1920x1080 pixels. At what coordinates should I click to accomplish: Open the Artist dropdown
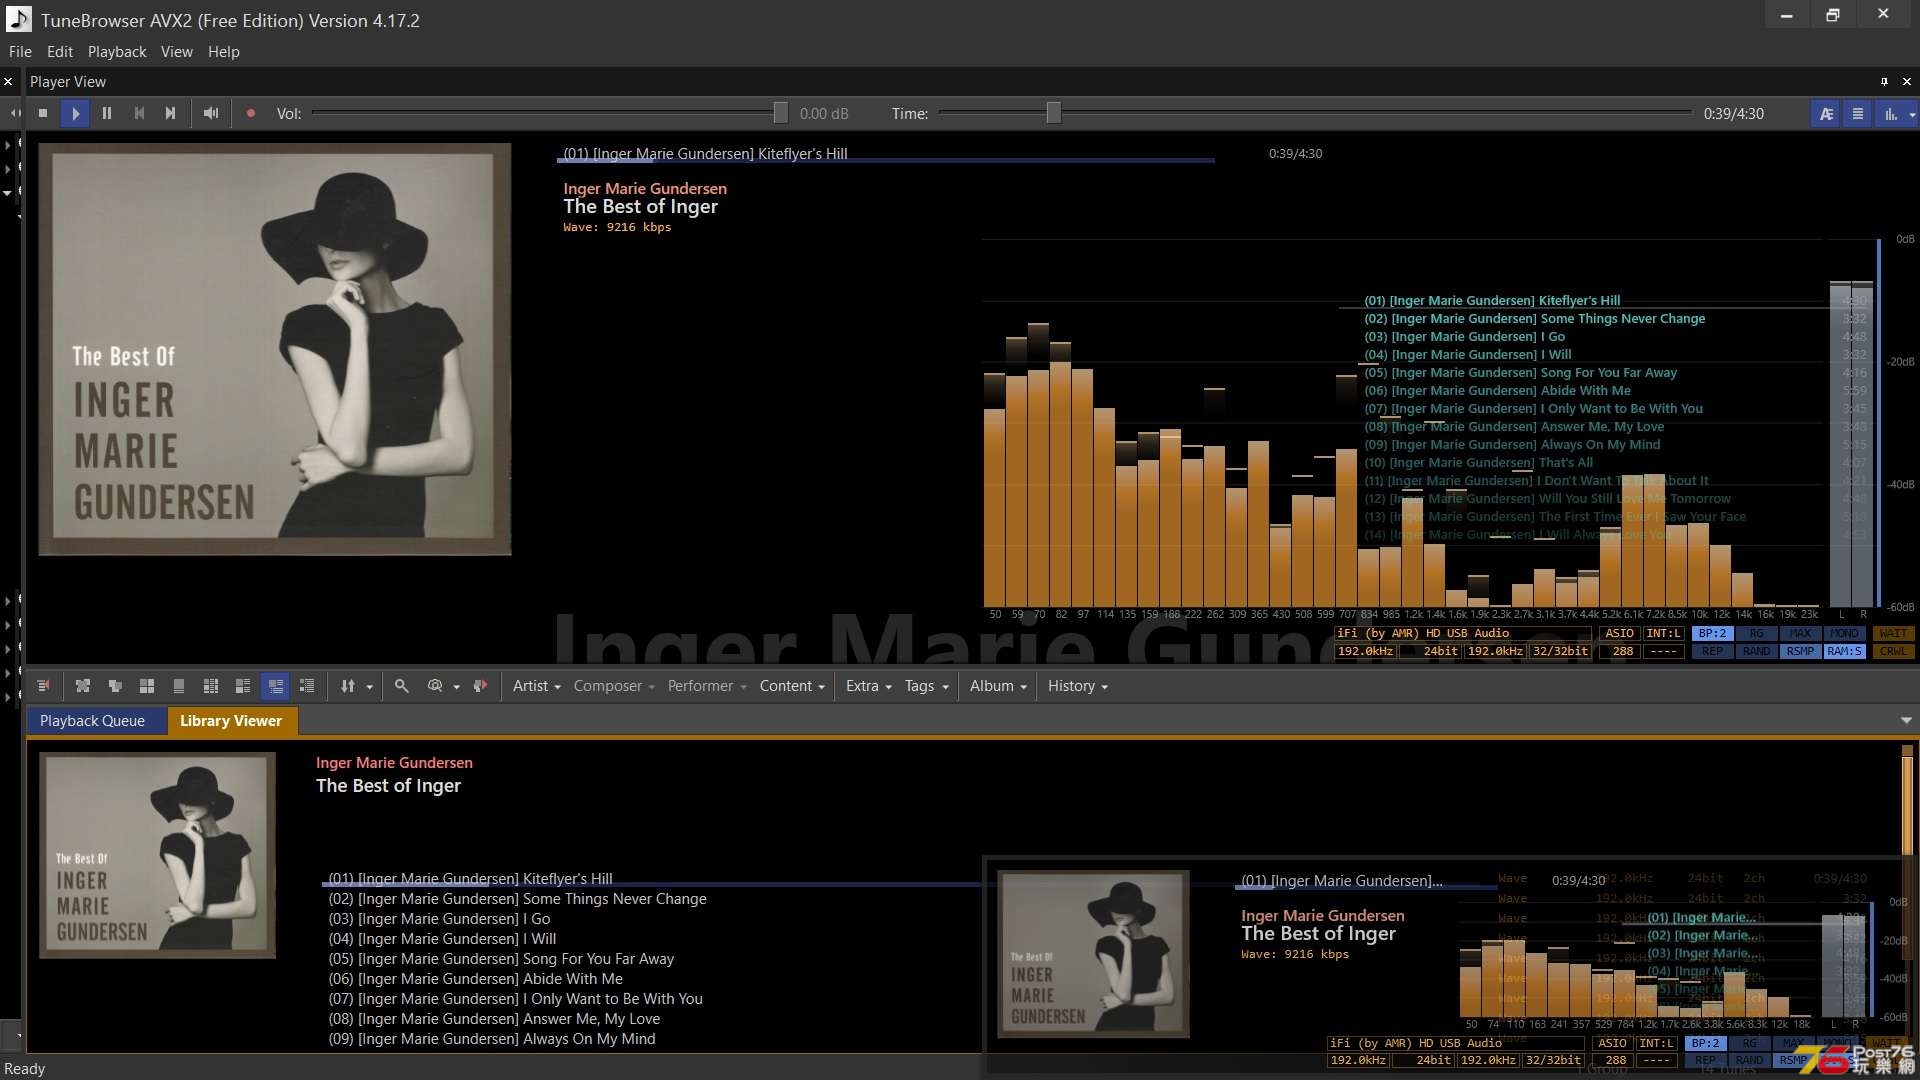tap(537, 686)
